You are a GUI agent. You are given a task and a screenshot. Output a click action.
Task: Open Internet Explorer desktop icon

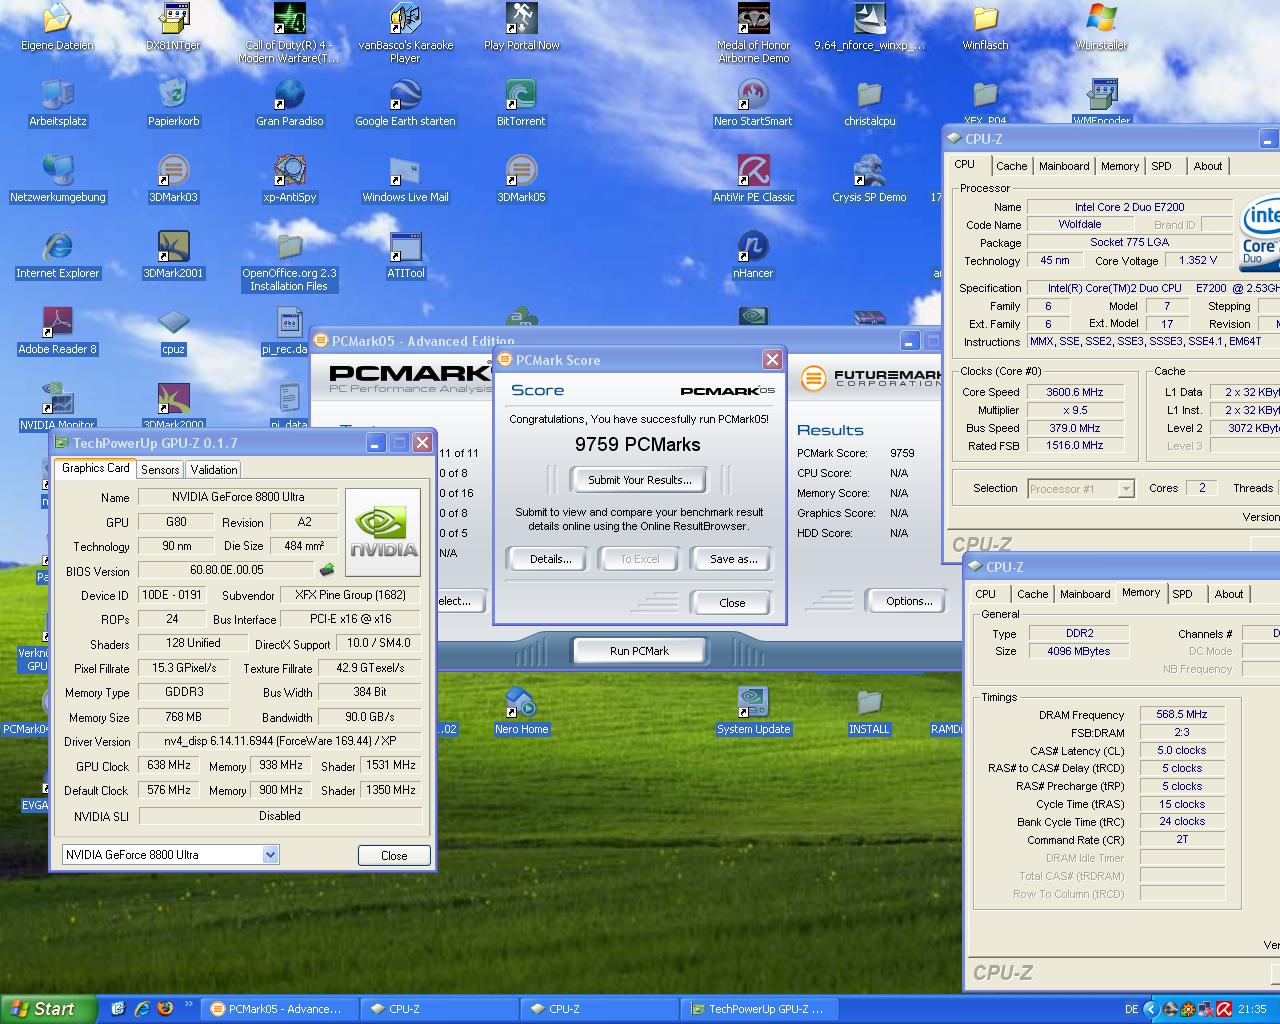(x=58, y=255)
